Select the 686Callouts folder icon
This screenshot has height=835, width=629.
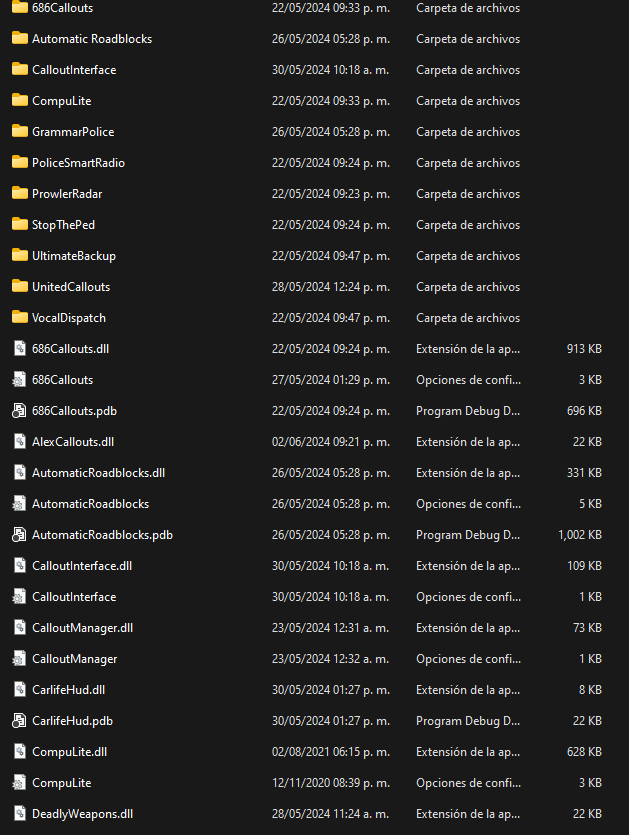20,7
